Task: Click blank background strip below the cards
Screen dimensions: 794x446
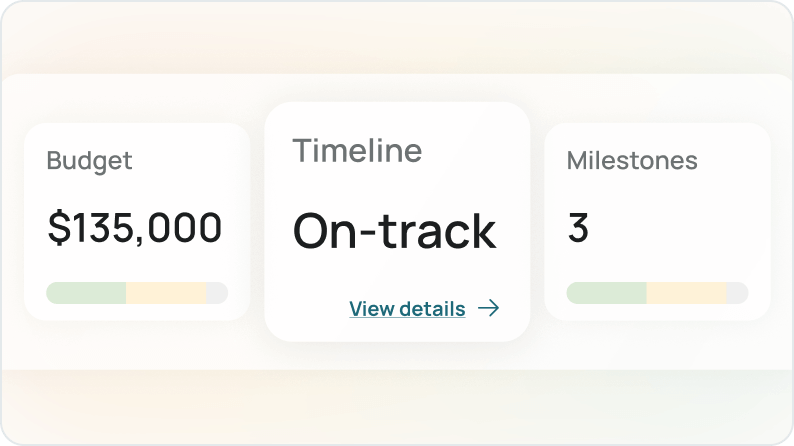Action: tap(397, 405)
